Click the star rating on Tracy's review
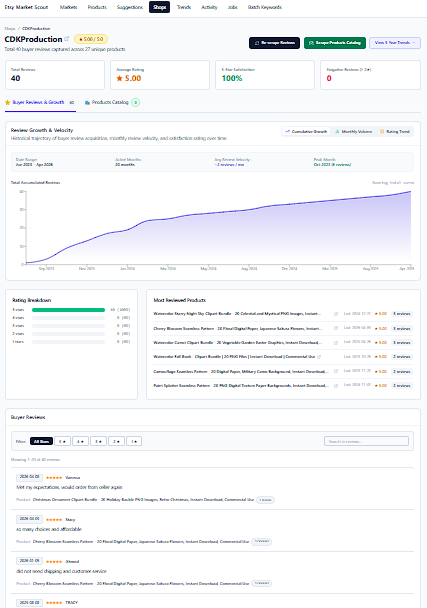The width and height of the screenshot is (427, 608). [54, 520]
